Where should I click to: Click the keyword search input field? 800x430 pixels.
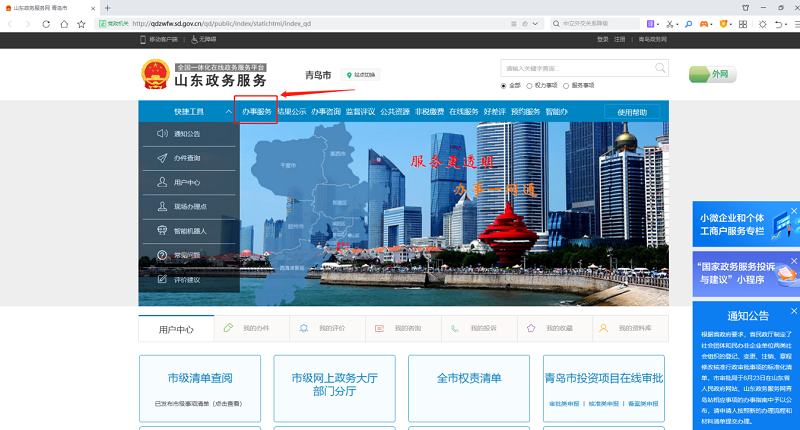(577, 68)
